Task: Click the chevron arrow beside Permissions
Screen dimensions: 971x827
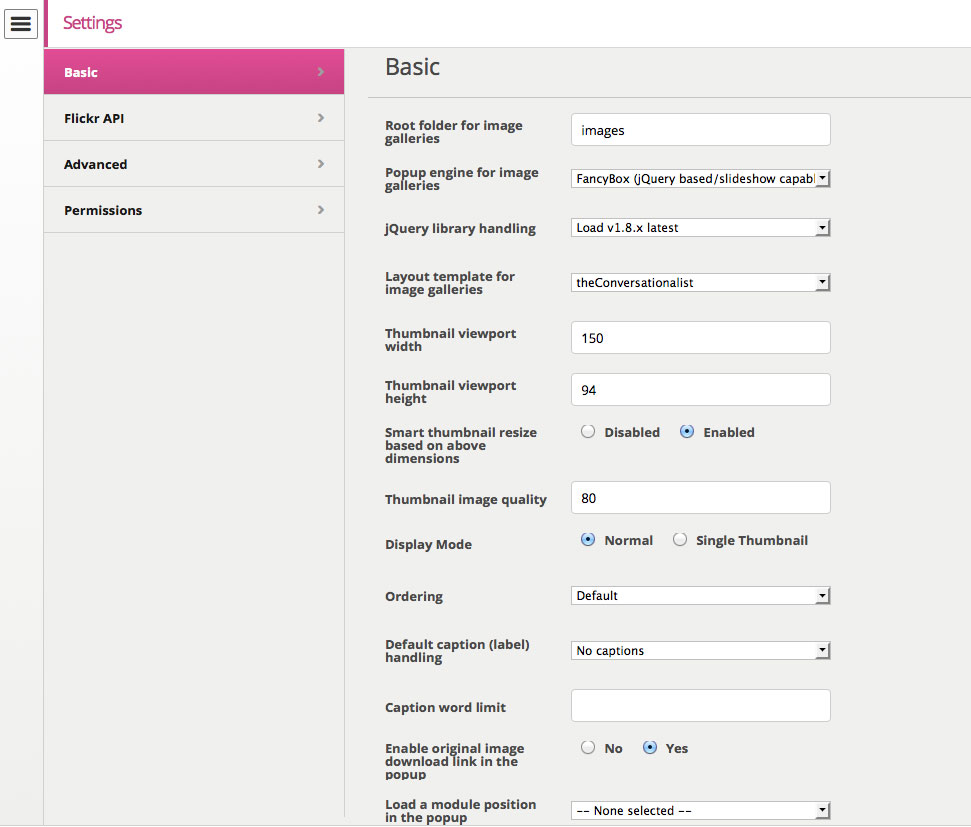Action: point(321,210)
